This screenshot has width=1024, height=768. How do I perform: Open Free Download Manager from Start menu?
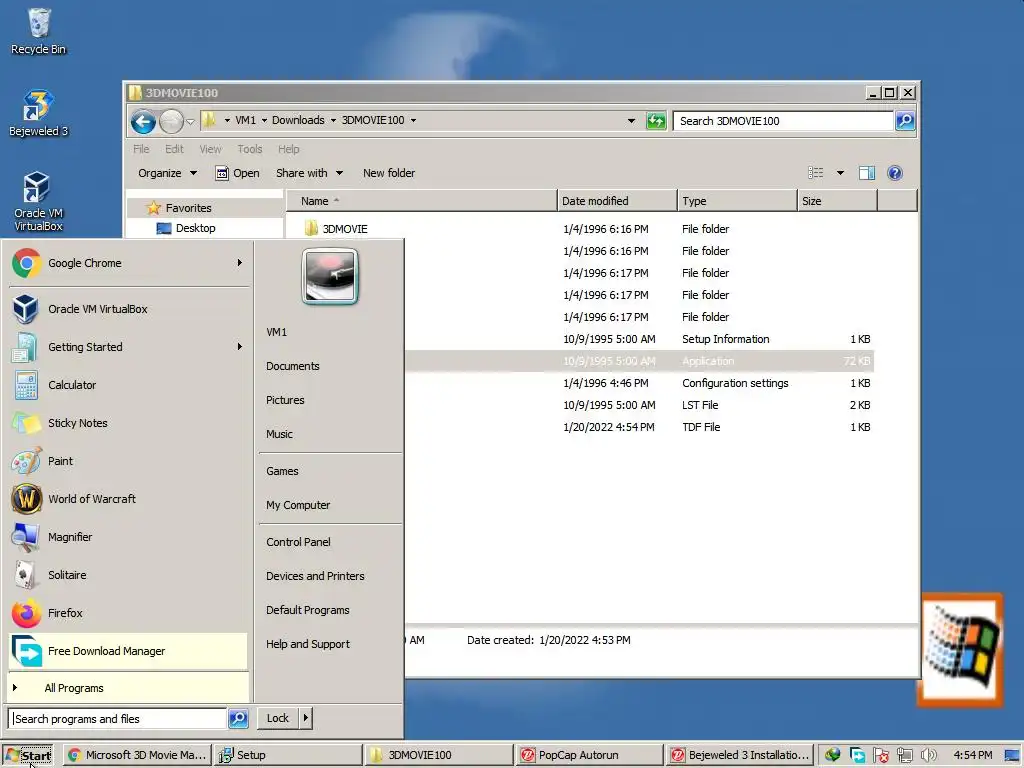click(x=129, y=651)
